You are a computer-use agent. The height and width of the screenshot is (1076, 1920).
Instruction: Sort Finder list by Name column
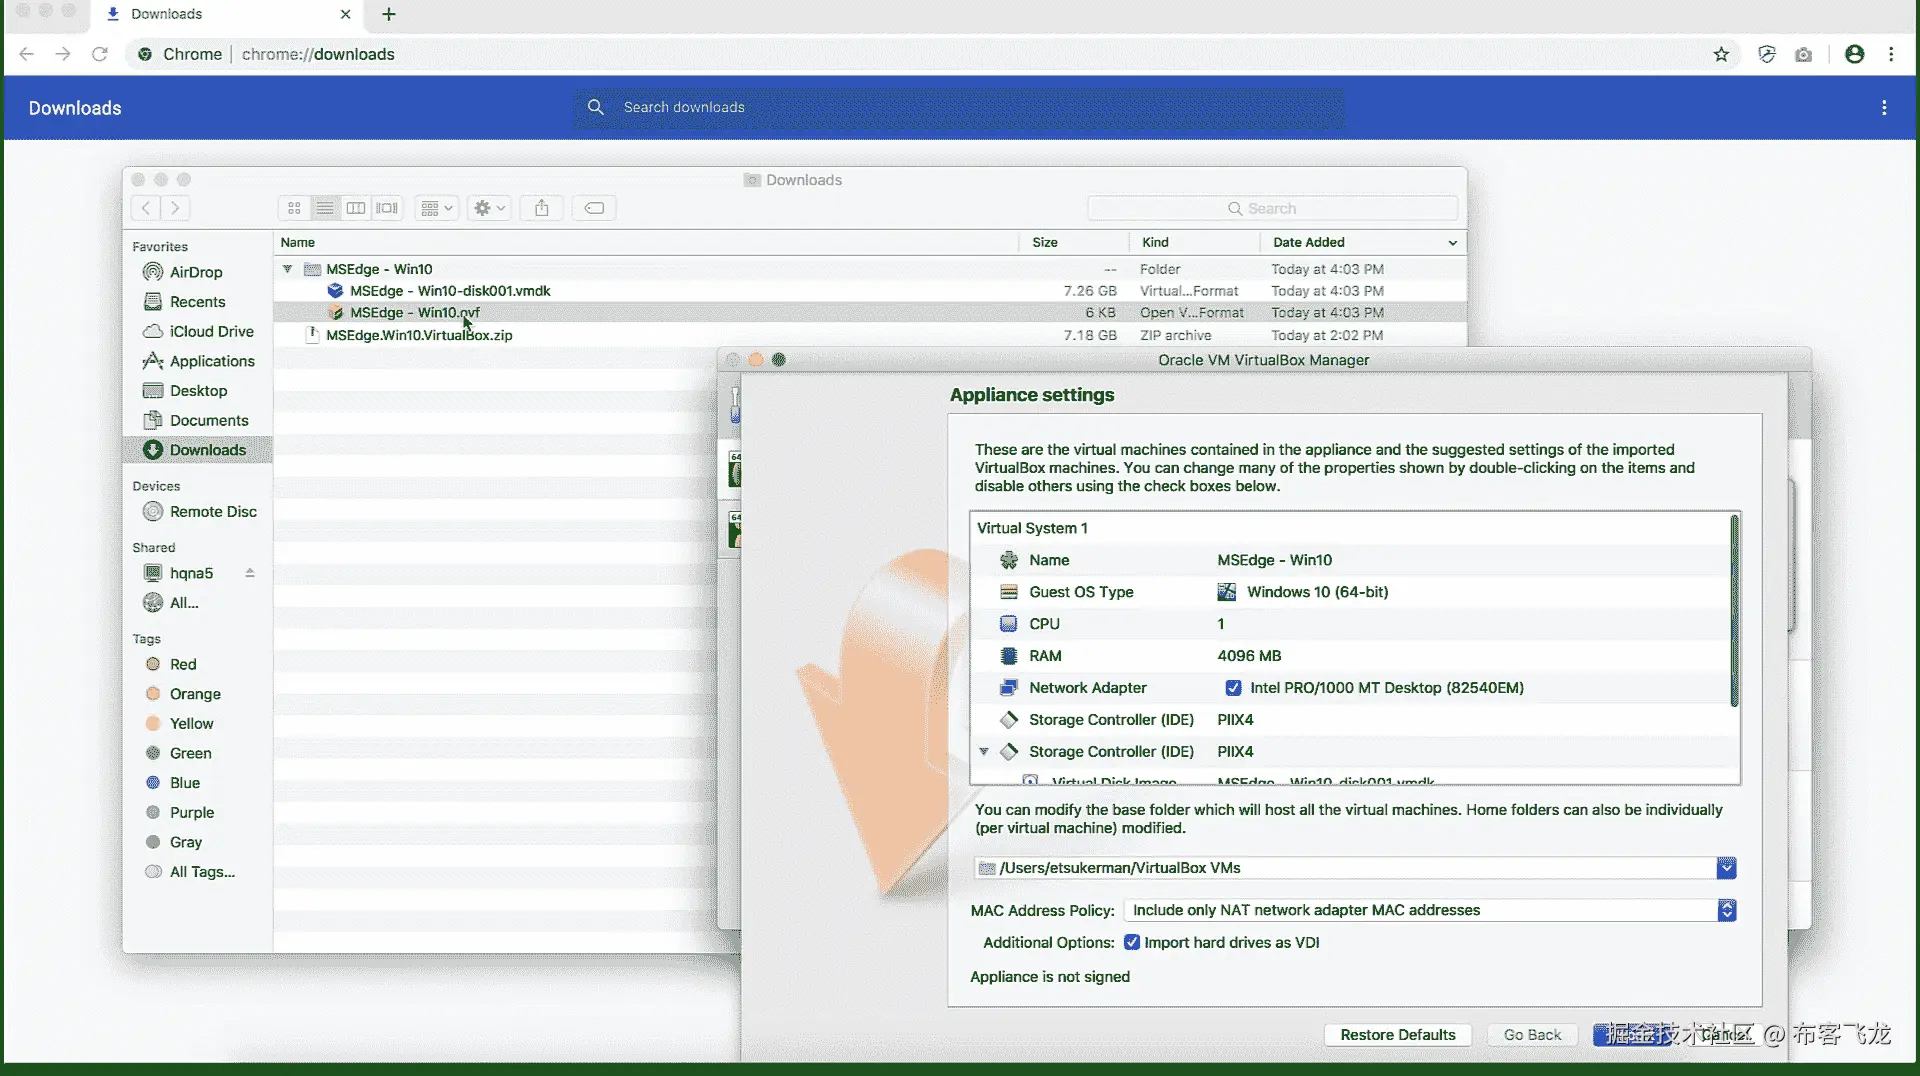pyautogui.click(x=646, y=242)
